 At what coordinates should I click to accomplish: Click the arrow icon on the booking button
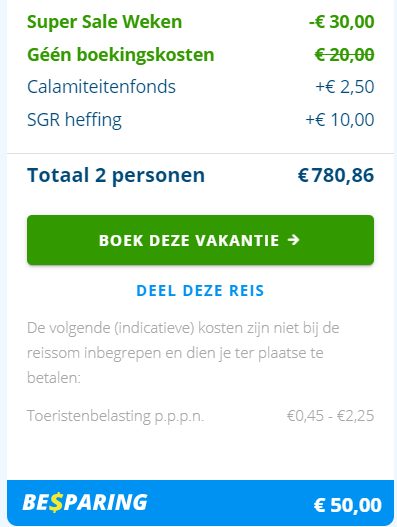[x=294, y=240]
